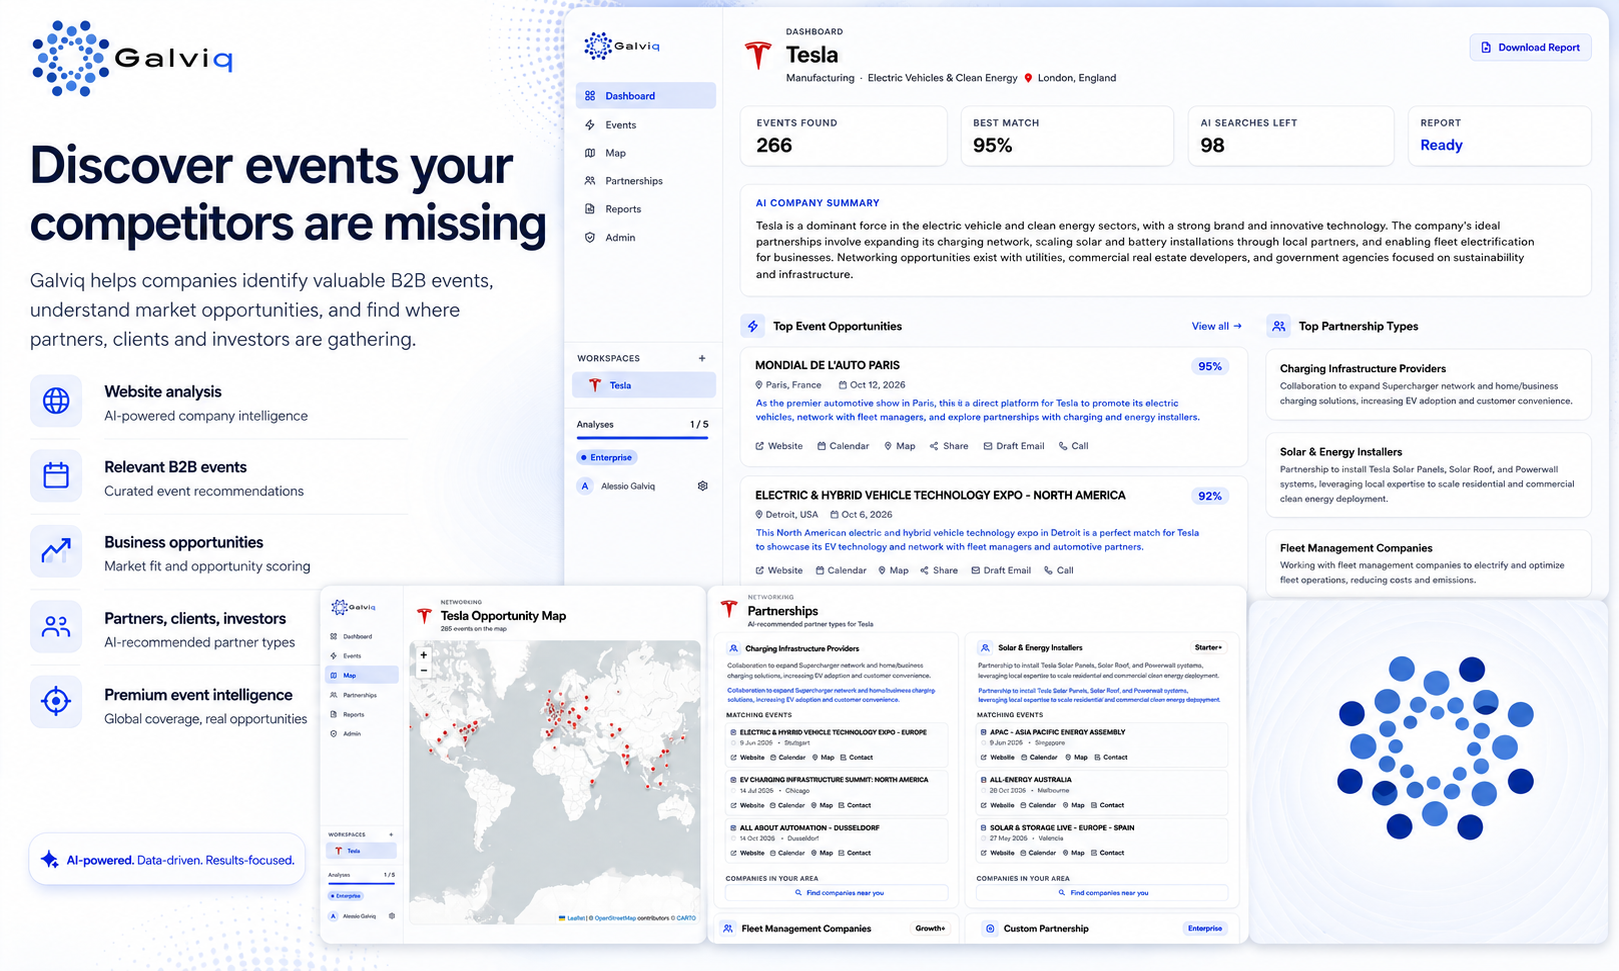Click the View all link
Image resolution: width=1619 pixels, height=971 pixels.
(x=1216, y=326)
